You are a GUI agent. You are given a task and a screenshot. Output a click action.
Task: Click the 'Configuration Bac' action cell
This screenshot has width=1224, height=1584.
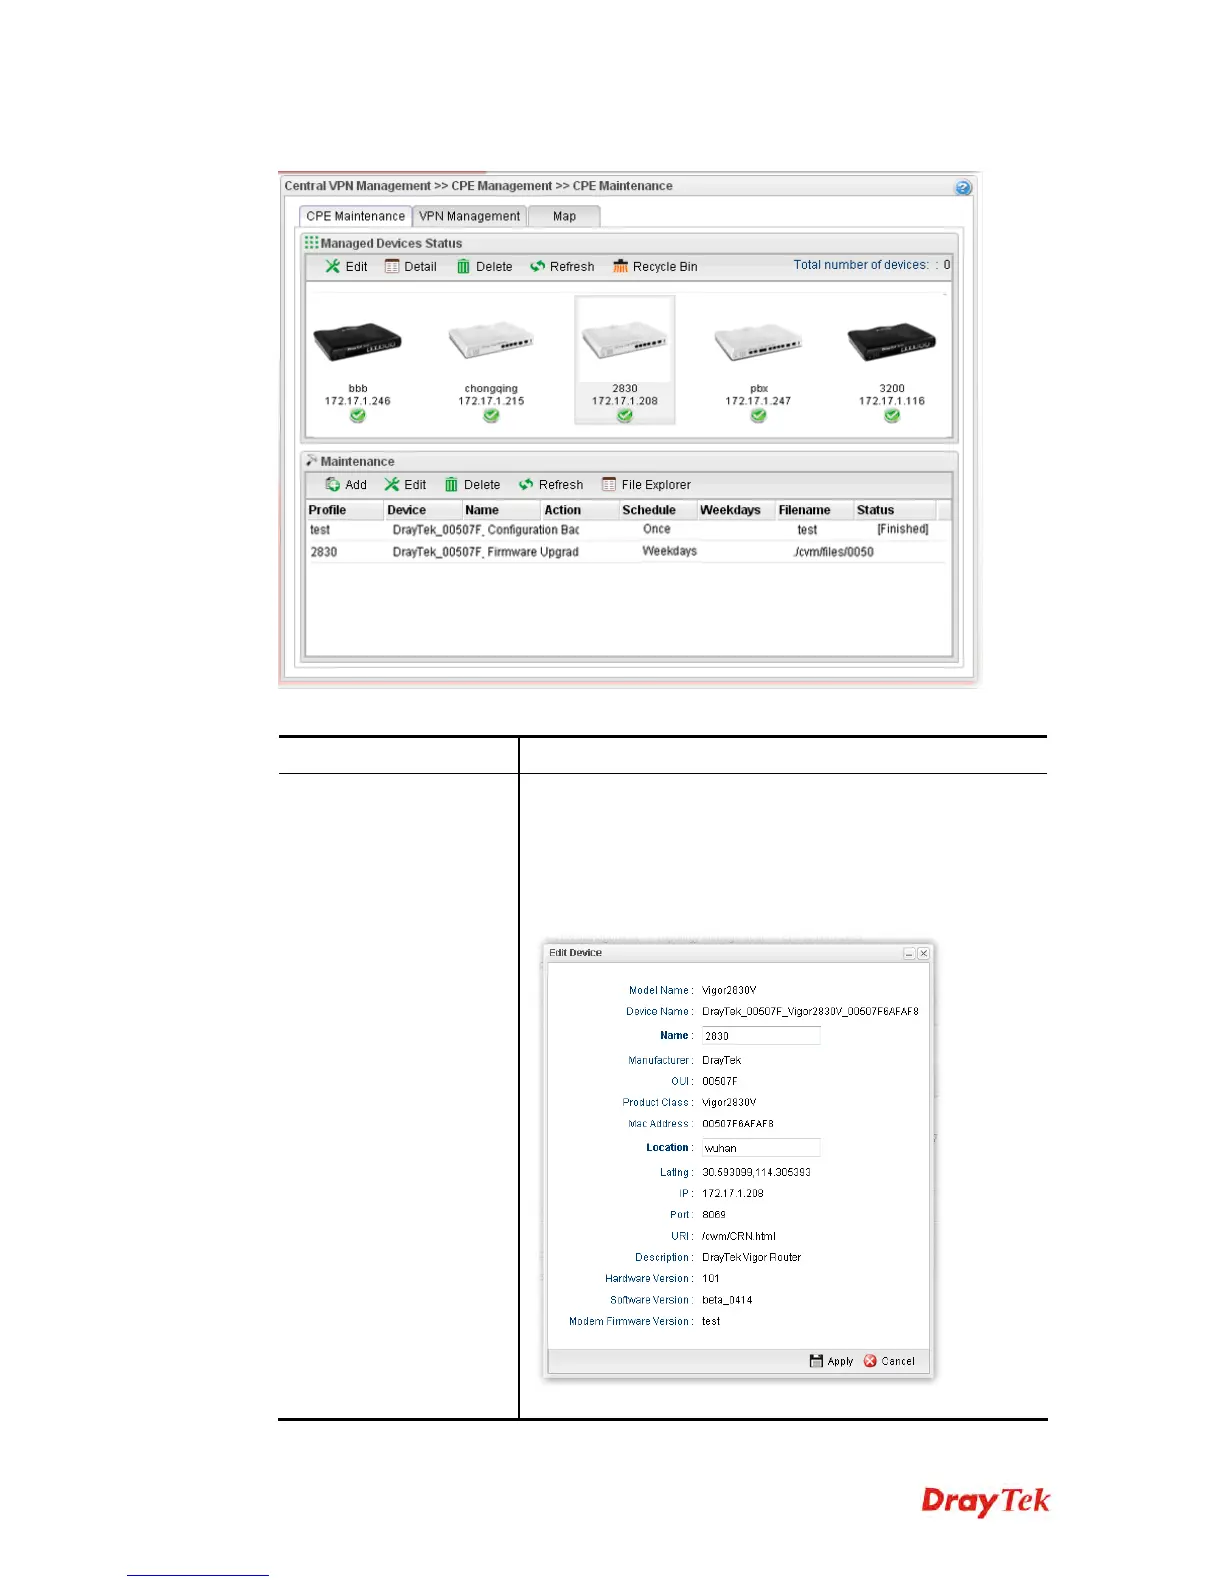coord(533,530)
